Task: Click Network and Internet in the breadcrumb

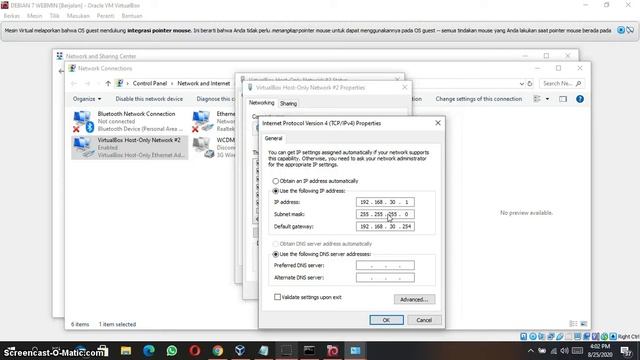Action: pos(204,83)
